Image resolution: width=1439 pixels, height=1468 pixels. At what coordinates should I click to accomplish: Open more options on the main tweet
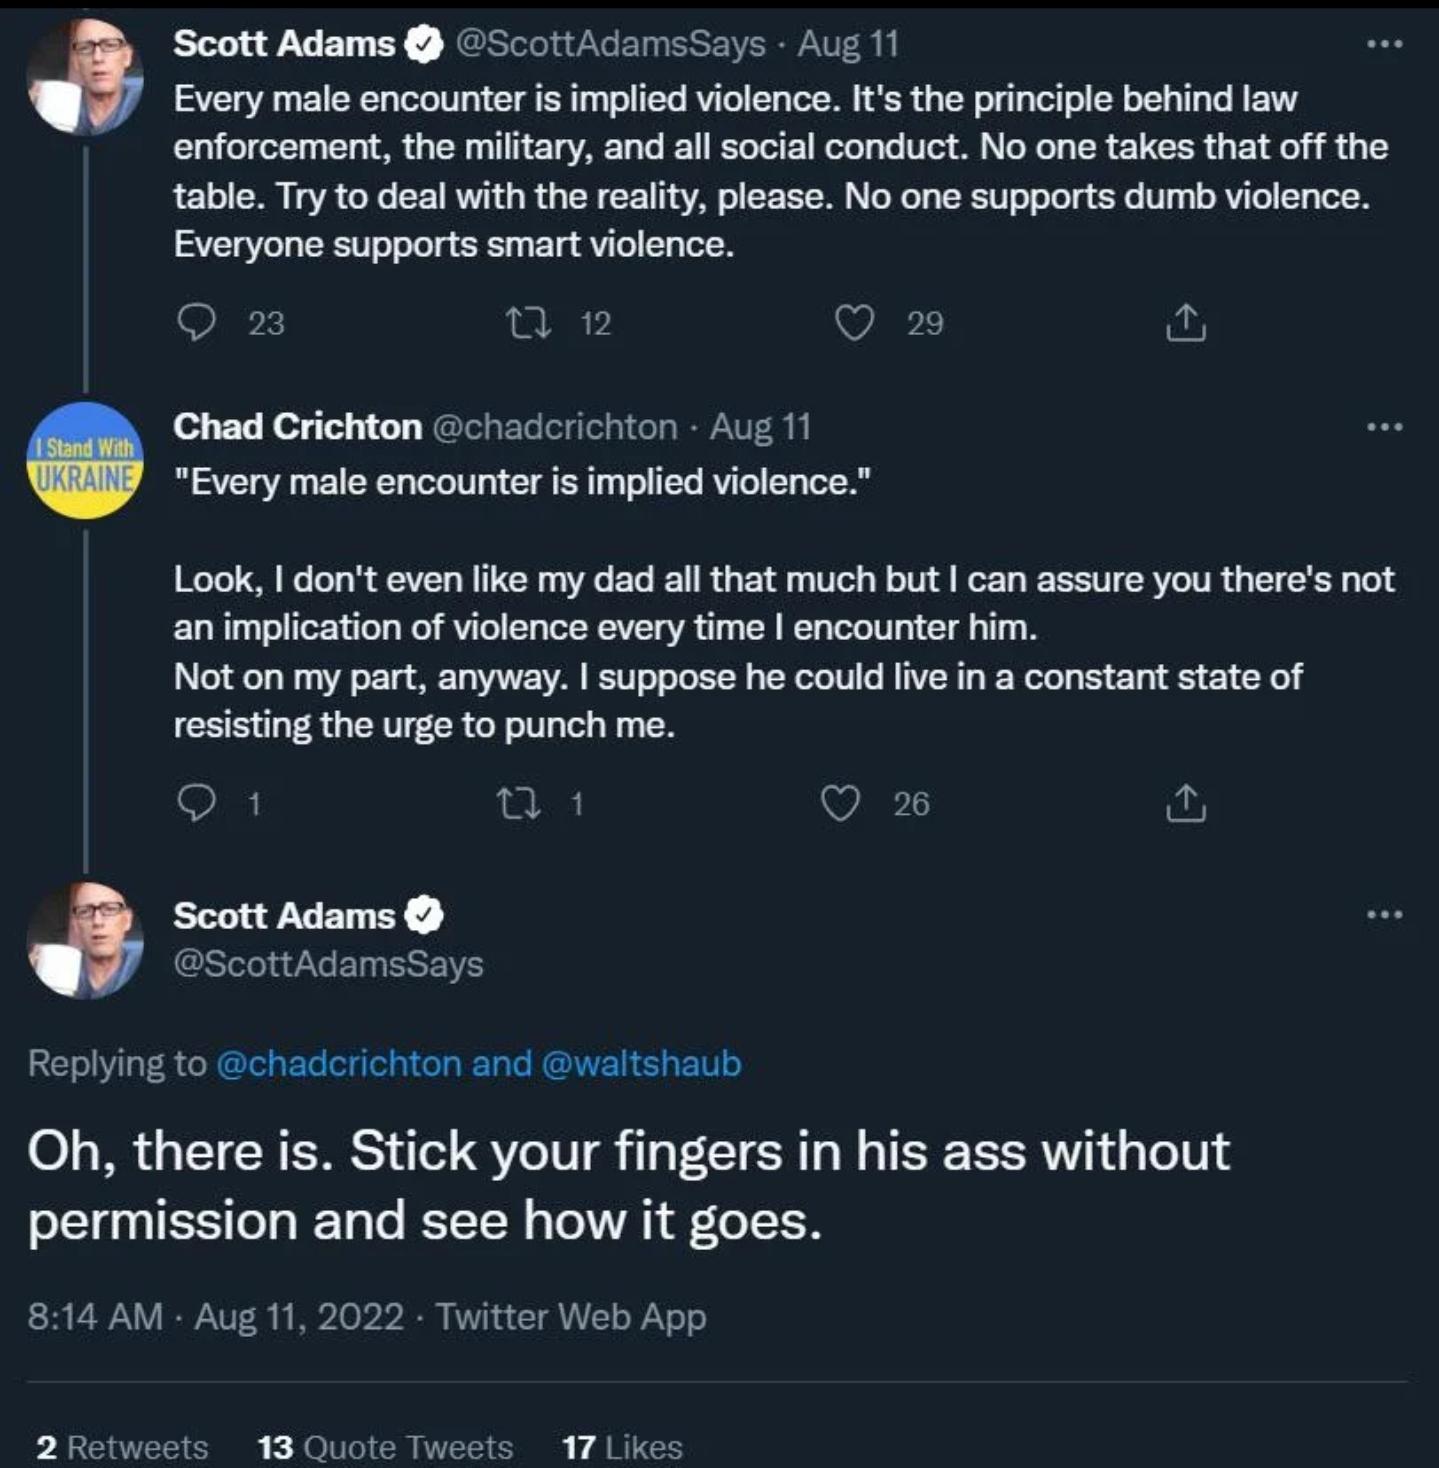pos(1385,914)
